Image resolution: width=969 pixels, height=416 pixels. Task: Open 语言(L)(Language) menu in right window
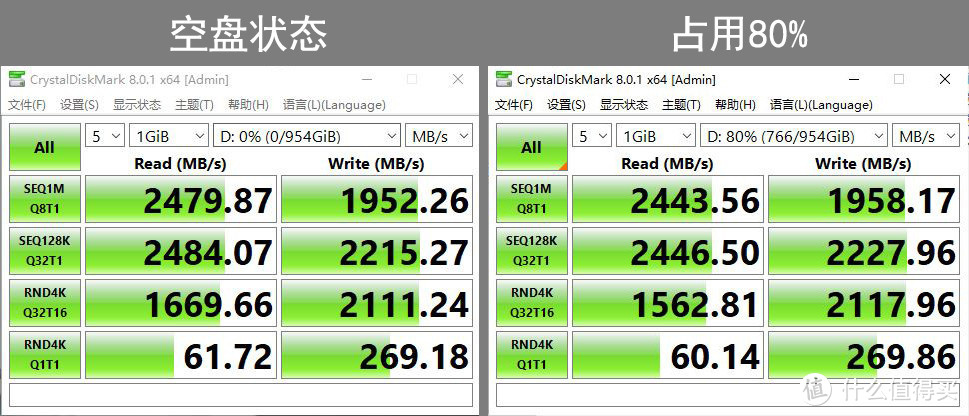tap(821, 105)
